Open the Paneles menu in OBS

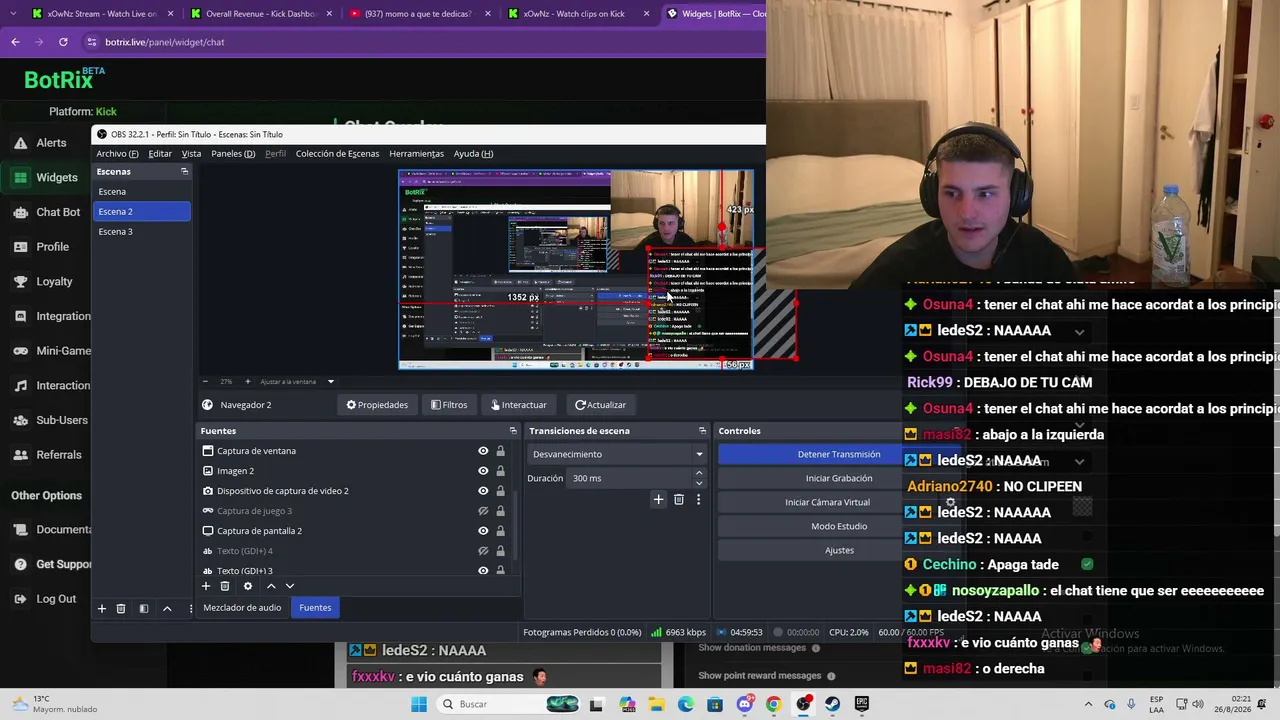pyautogui.click(x=233, y=153)
